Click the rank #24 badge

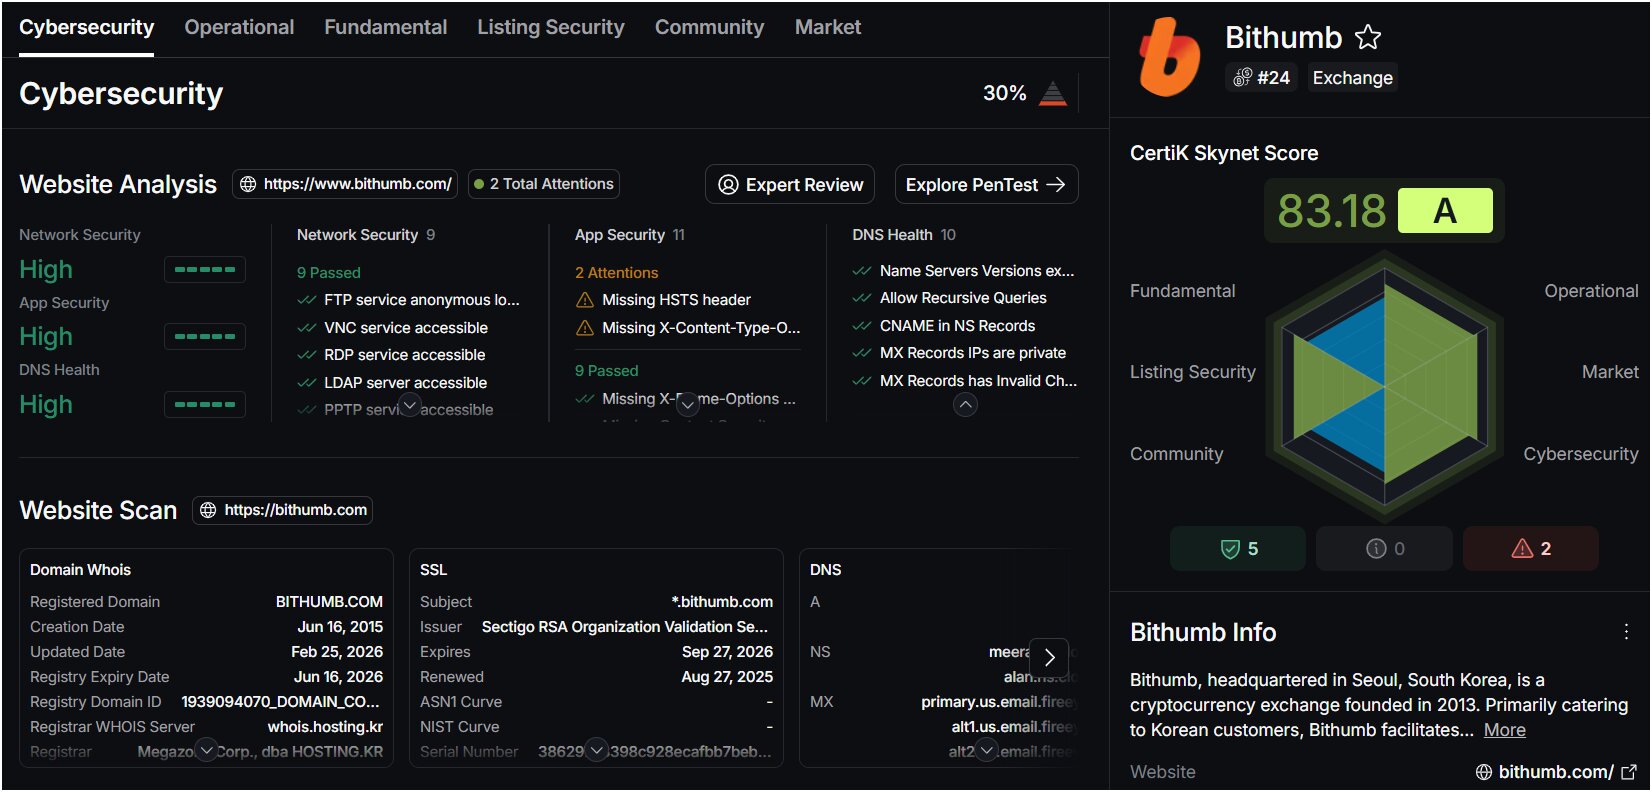click(x=1261, y=78)
